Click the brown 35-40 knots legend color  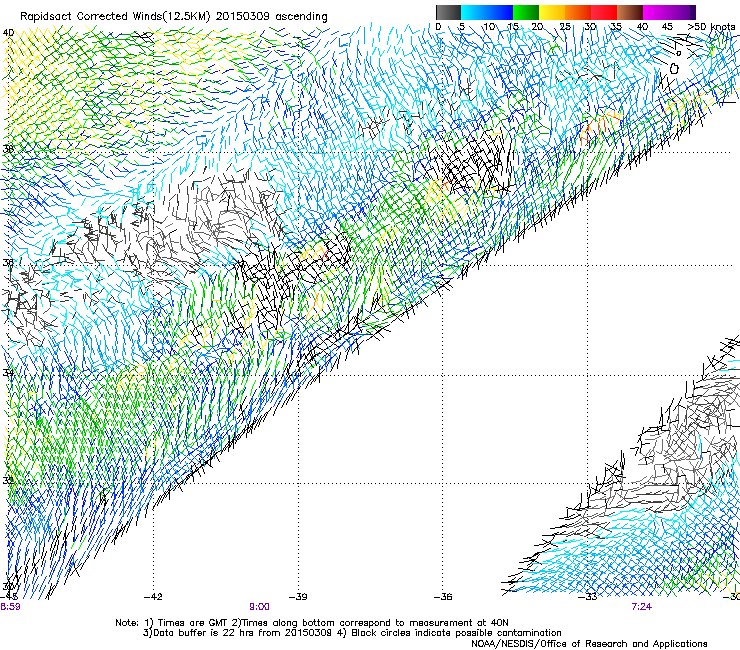(x=630, y=12)
